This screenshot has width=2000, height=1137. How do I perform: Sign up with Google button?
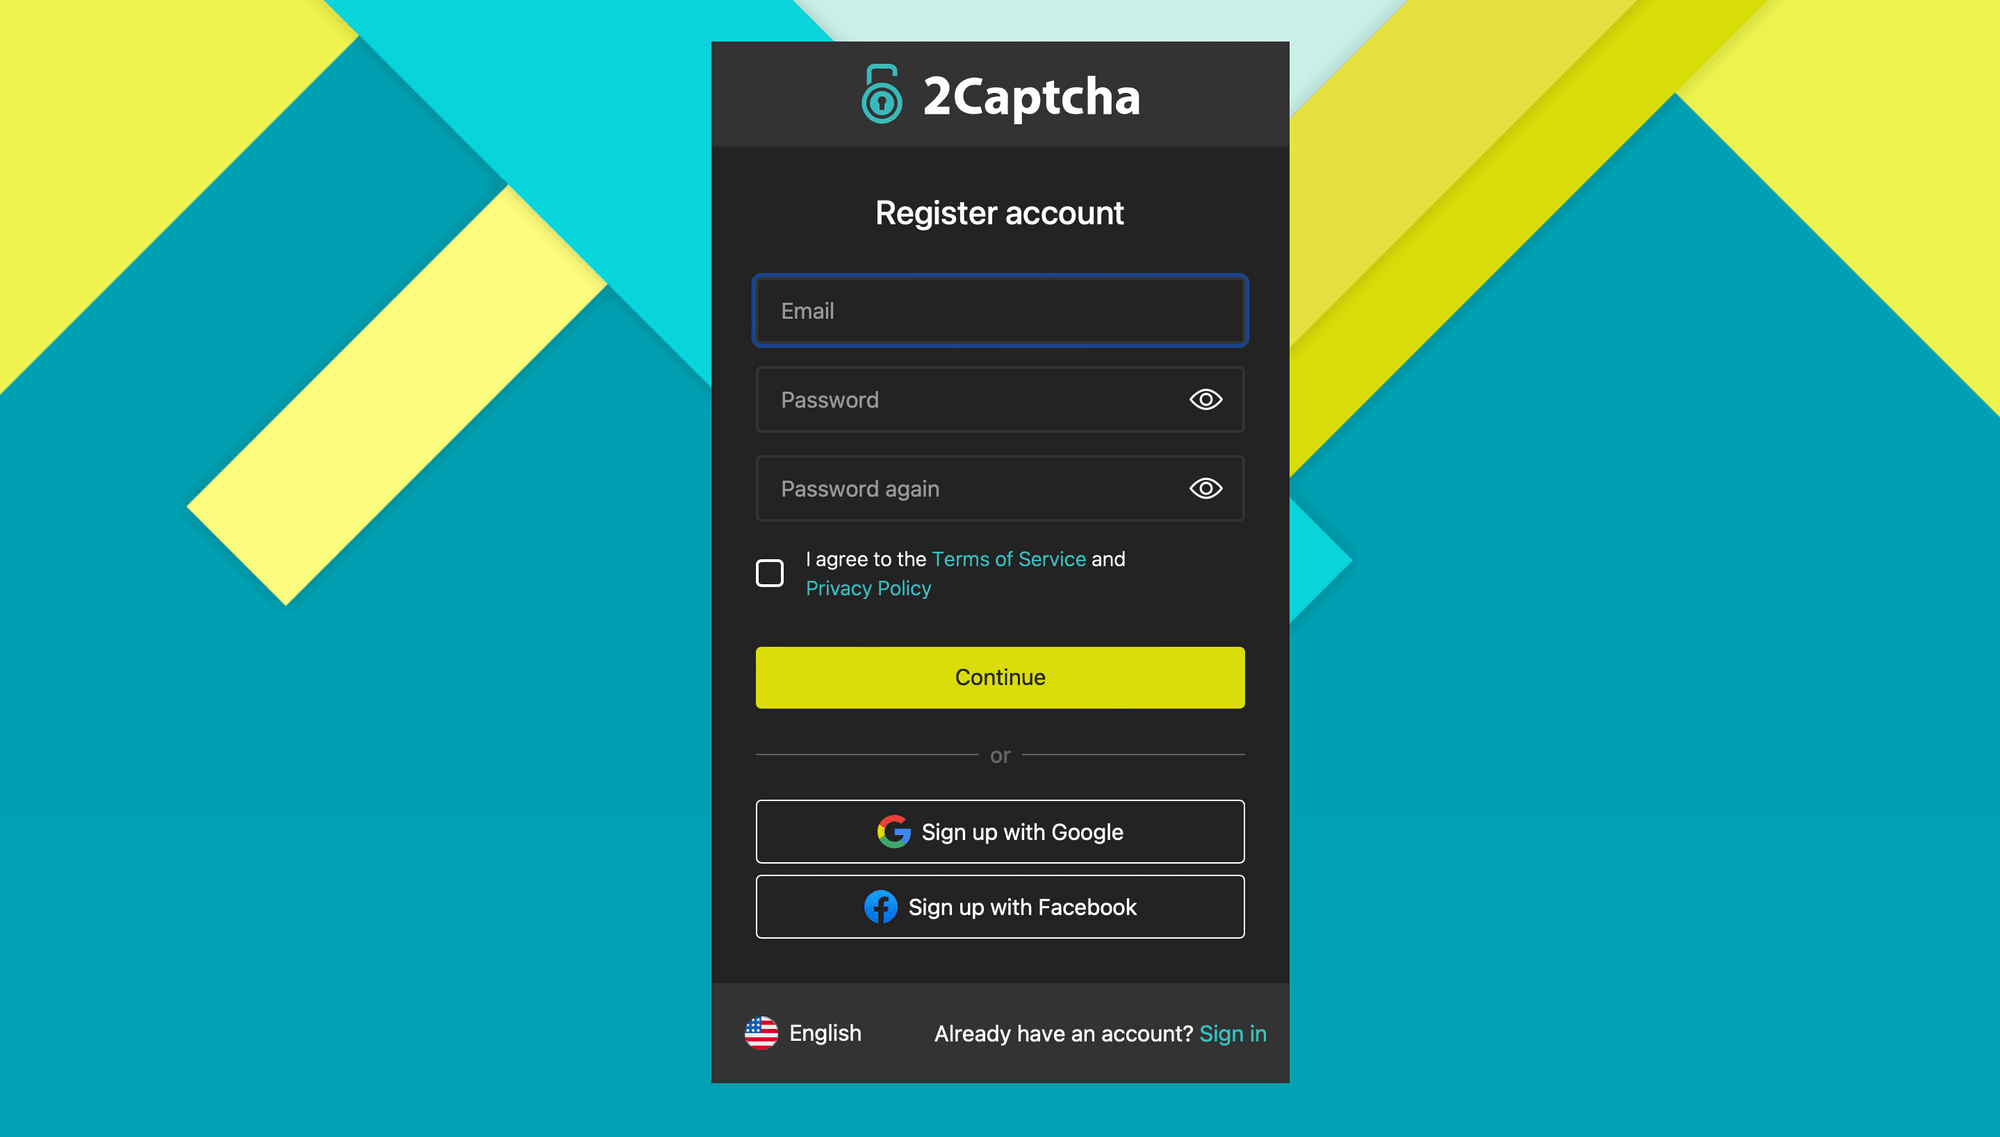(x=1000, y=831)
